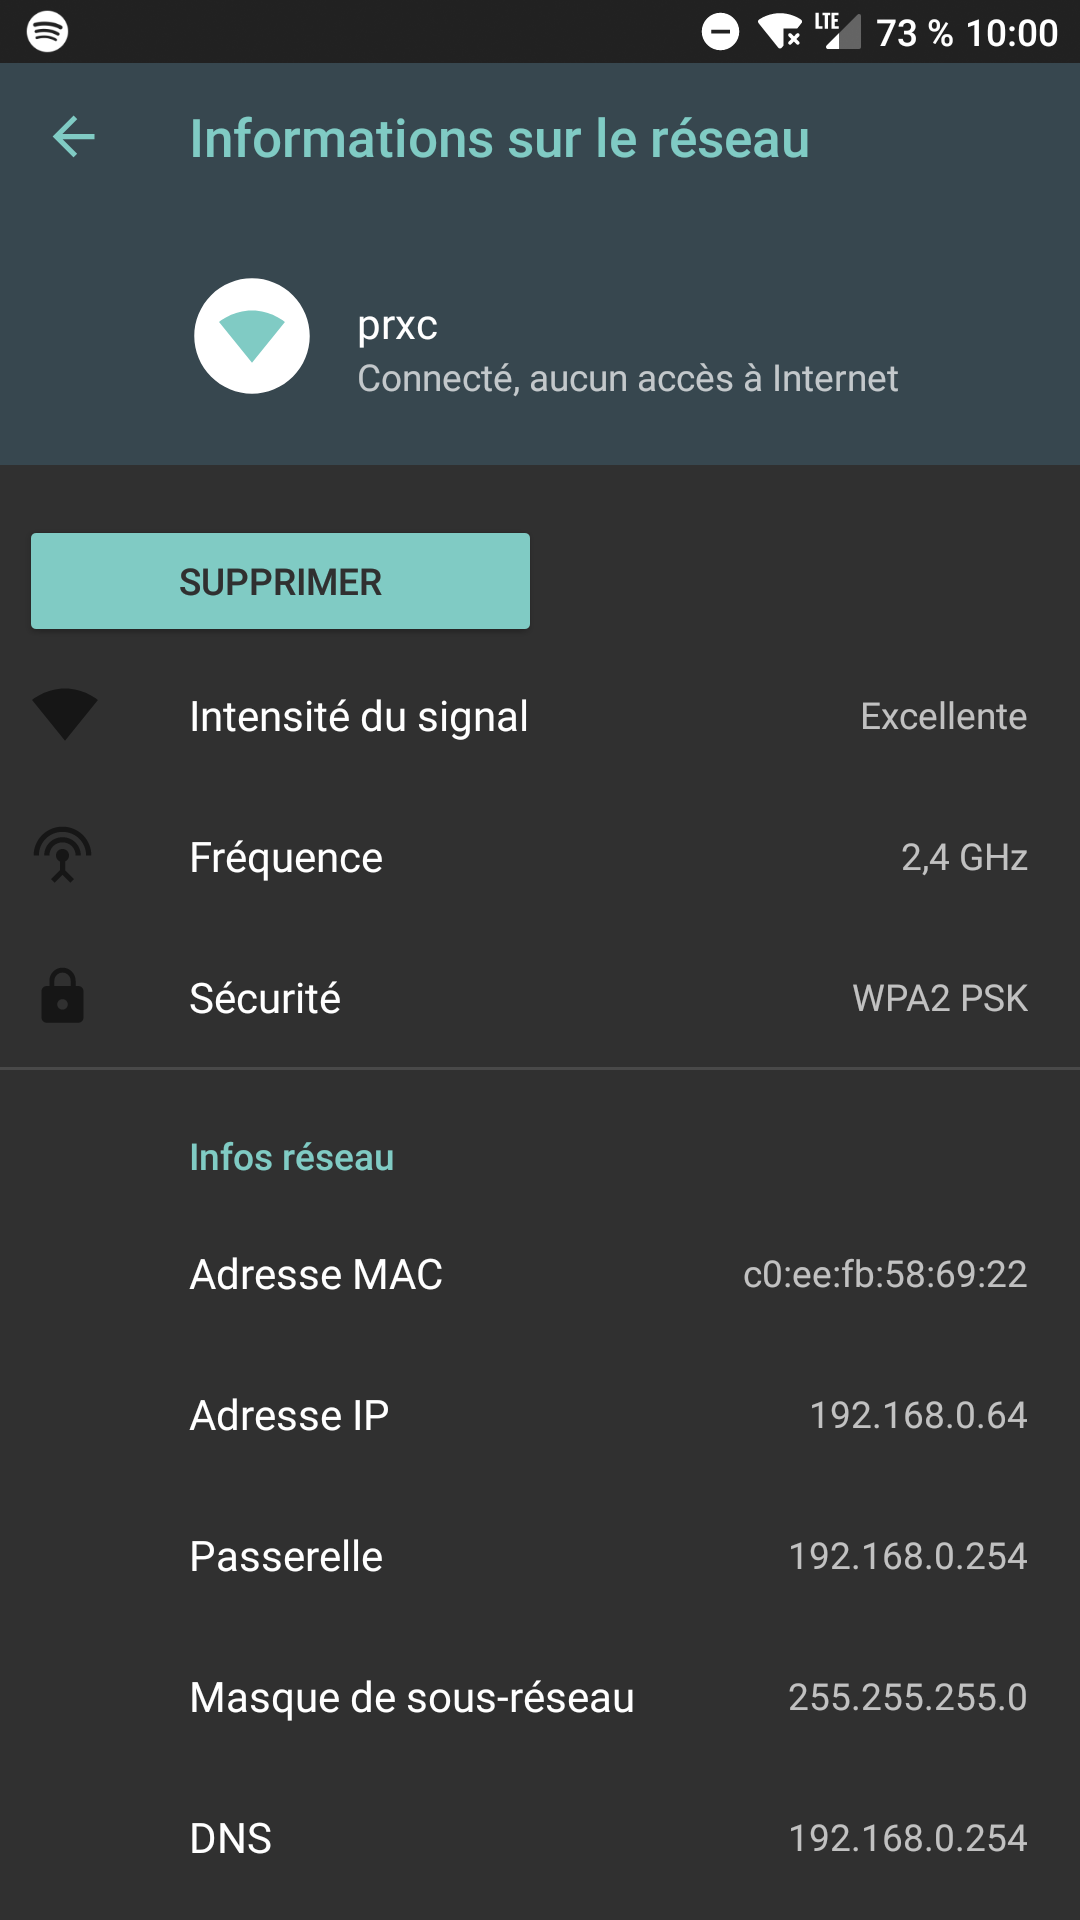Tap the frequency antenna icon

coord(63,856)
